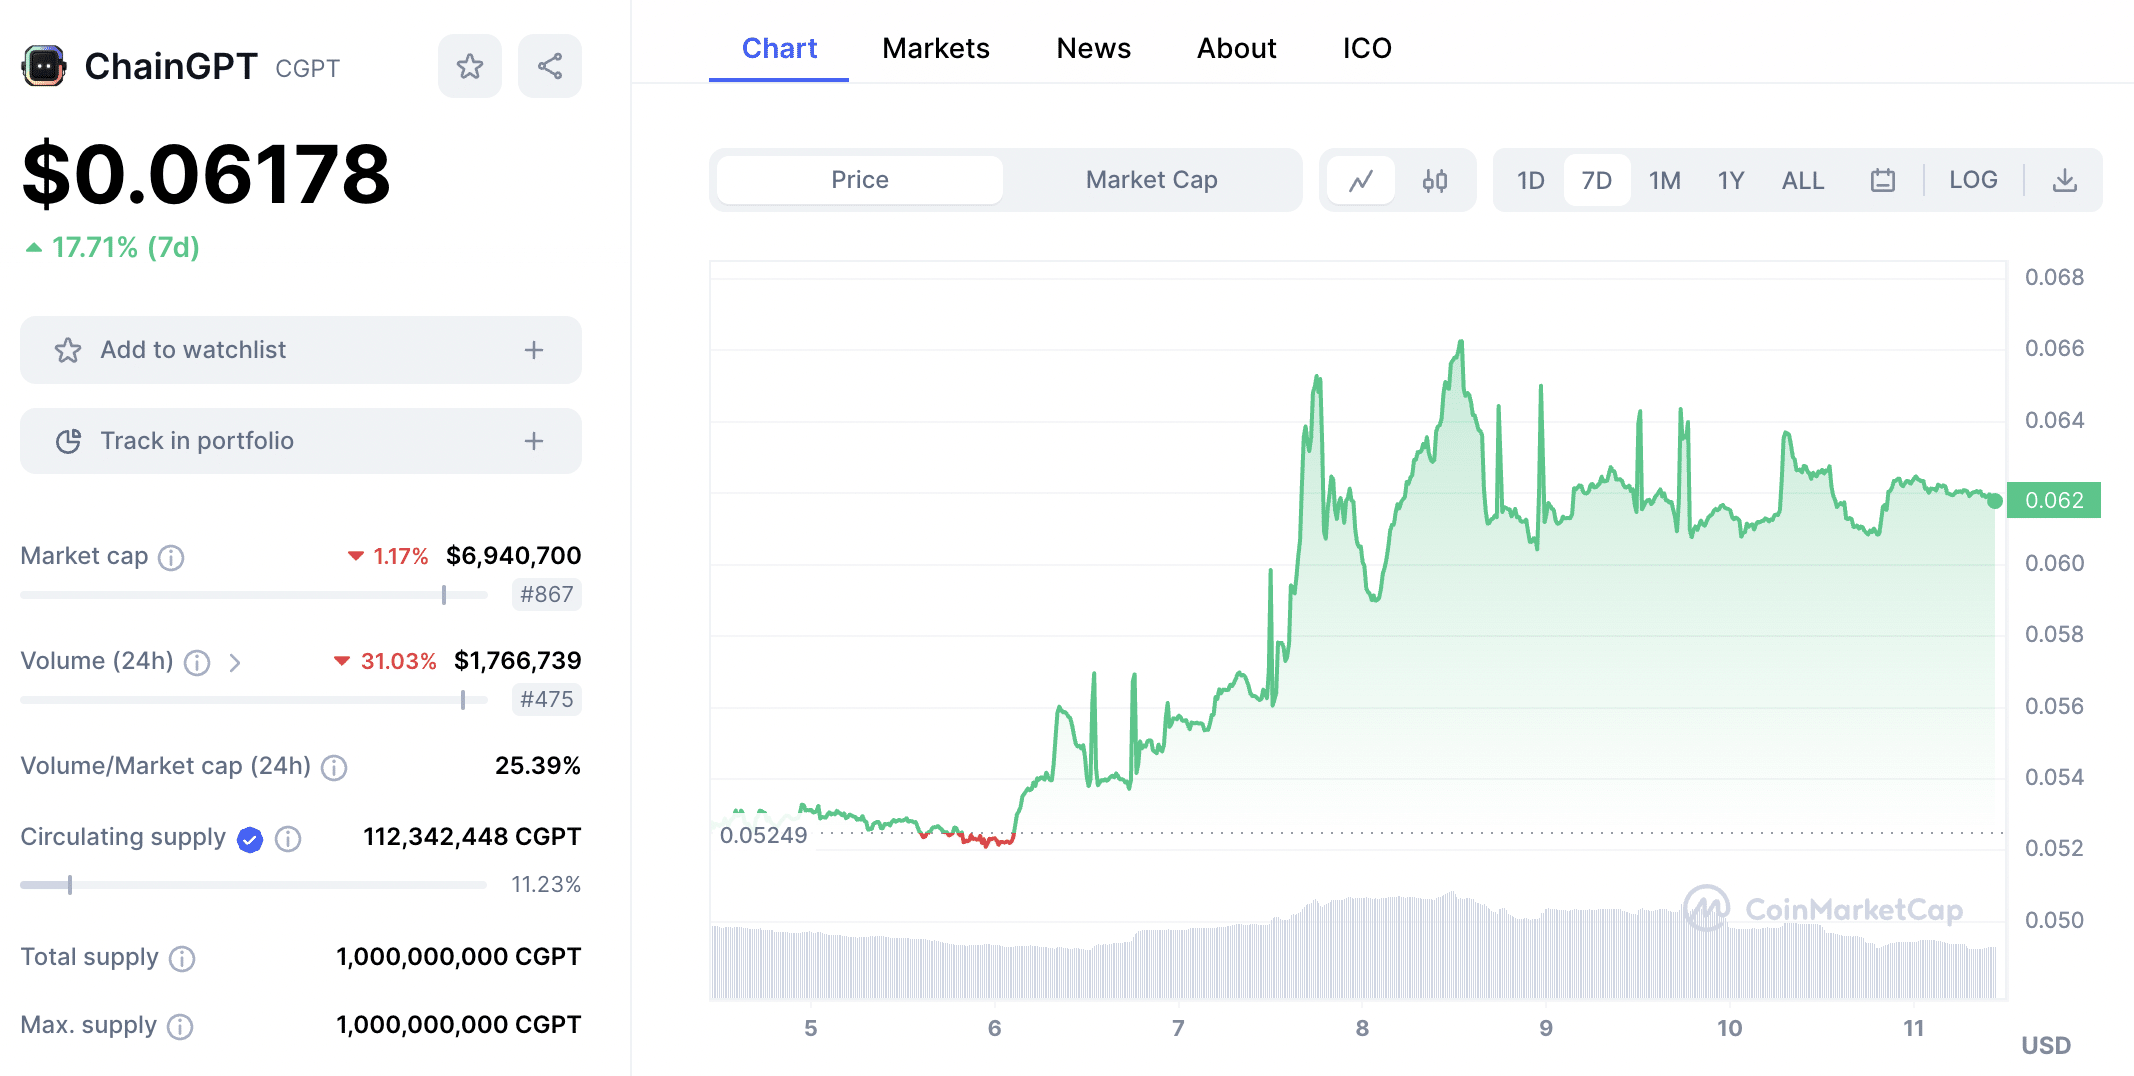Click the 31.03% volume change text
2134x1076 pixels.
pos(398,661)
